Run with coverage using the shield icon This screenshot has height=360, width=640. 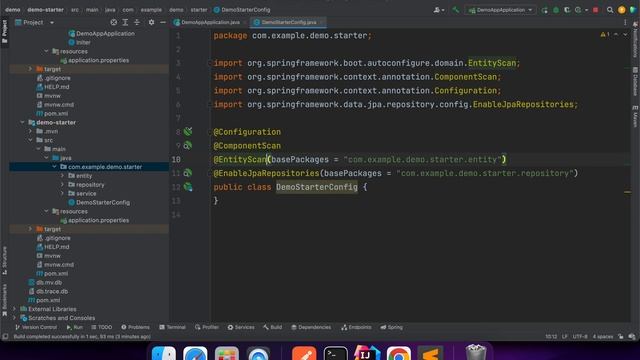pos(567,10)
